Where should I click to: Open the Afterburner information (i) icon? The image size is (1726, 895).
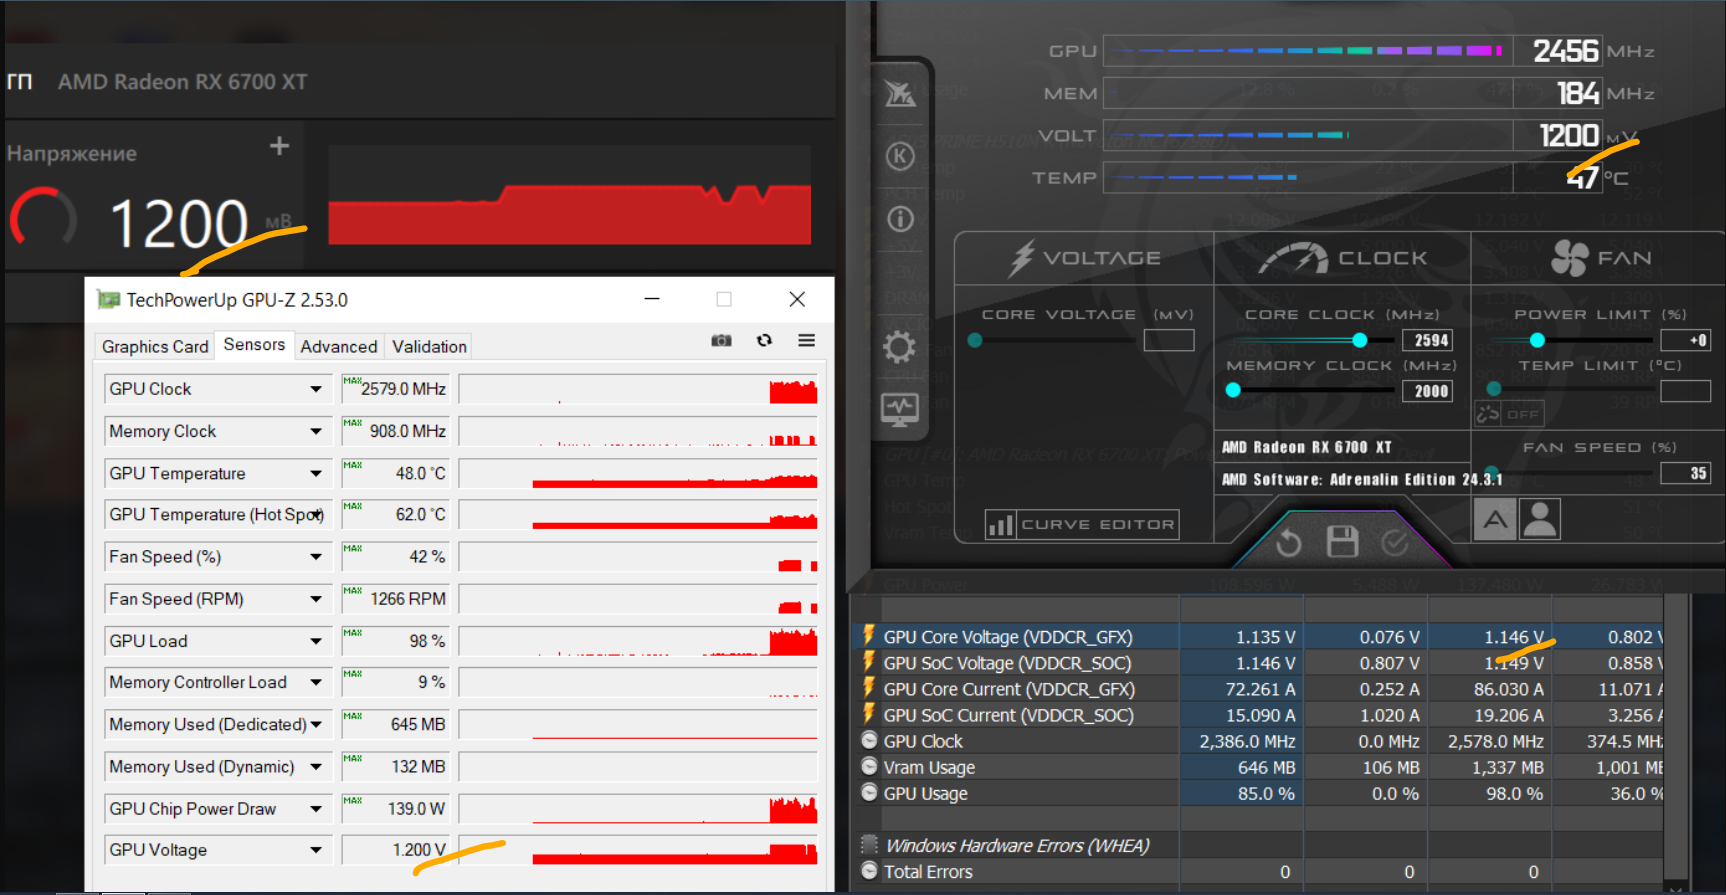tap(900, 219)
